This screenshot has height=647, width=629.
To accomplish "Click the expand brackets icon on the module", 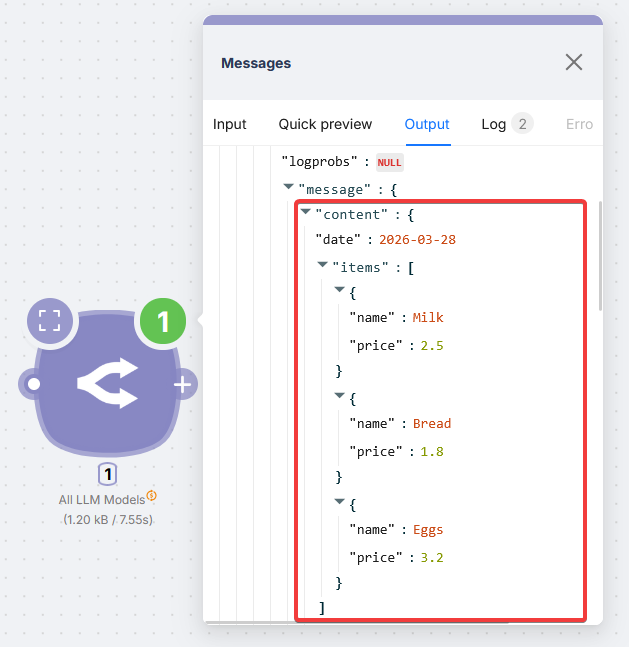I will (50, 321).
